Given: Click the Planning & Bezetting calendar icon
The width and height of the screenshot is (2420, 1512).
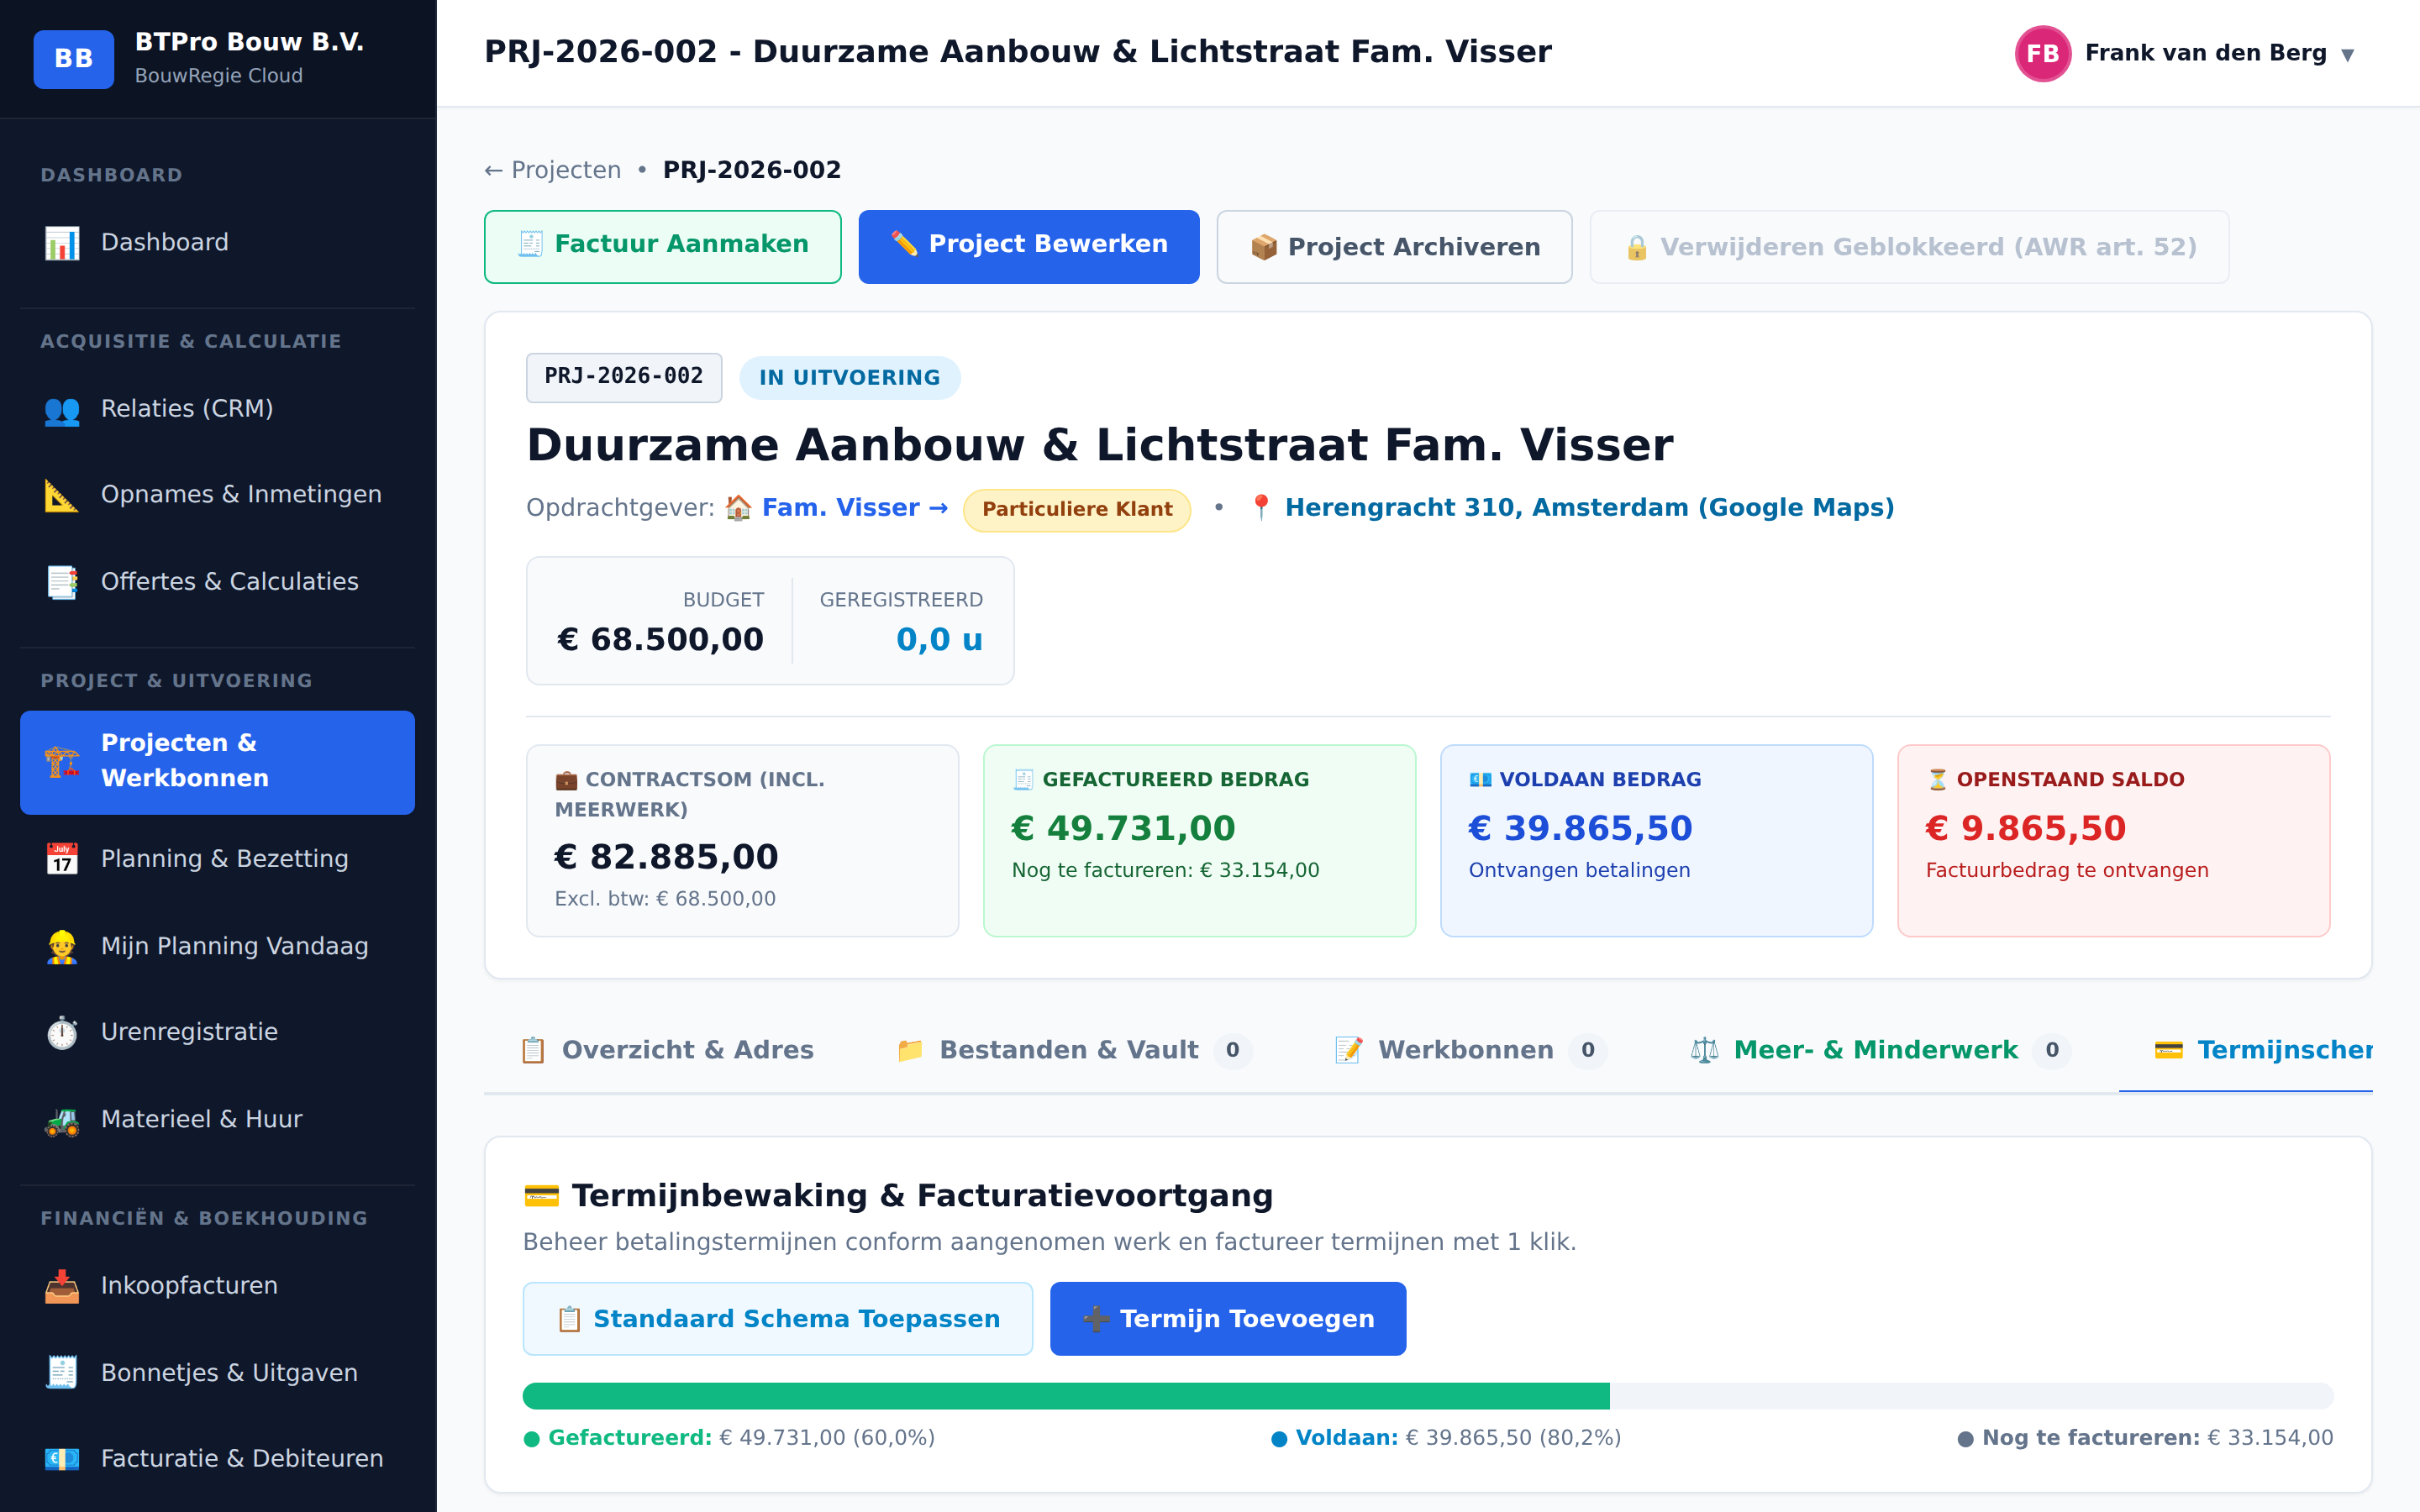Looking at the screenshot, I should pyautogui.click(x=62, y=859).
